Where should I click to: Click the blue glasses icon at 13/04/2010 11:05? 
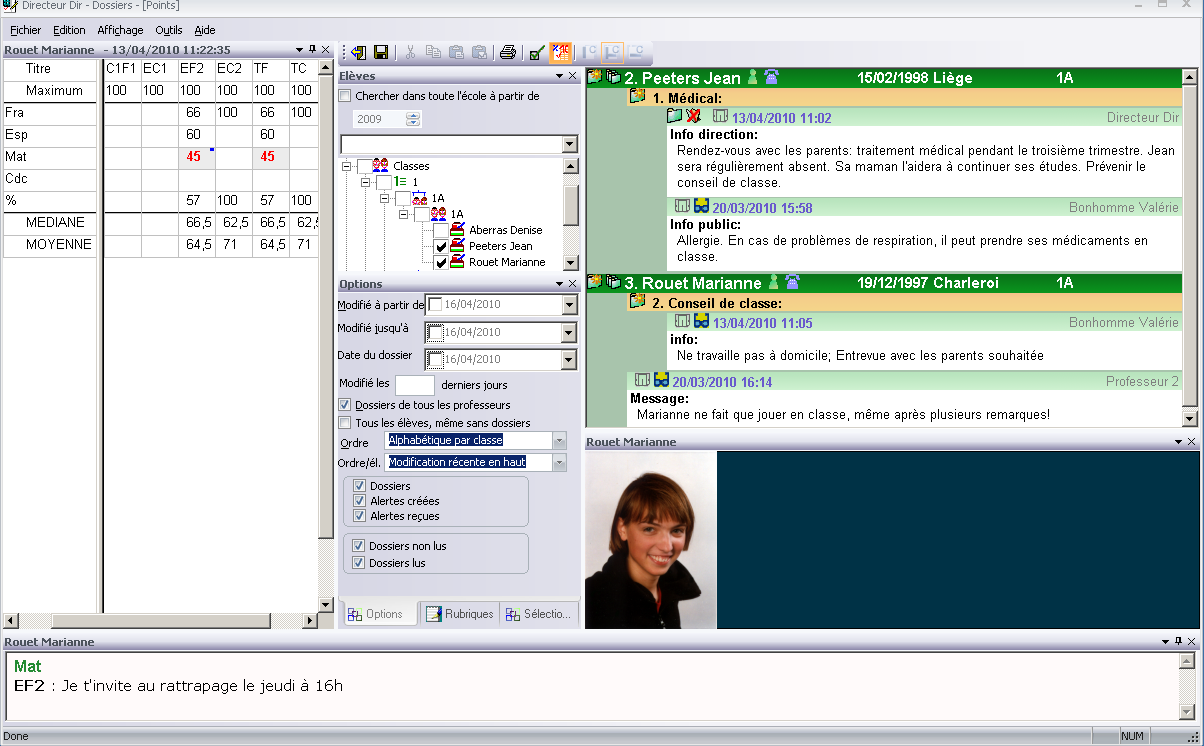702,322
